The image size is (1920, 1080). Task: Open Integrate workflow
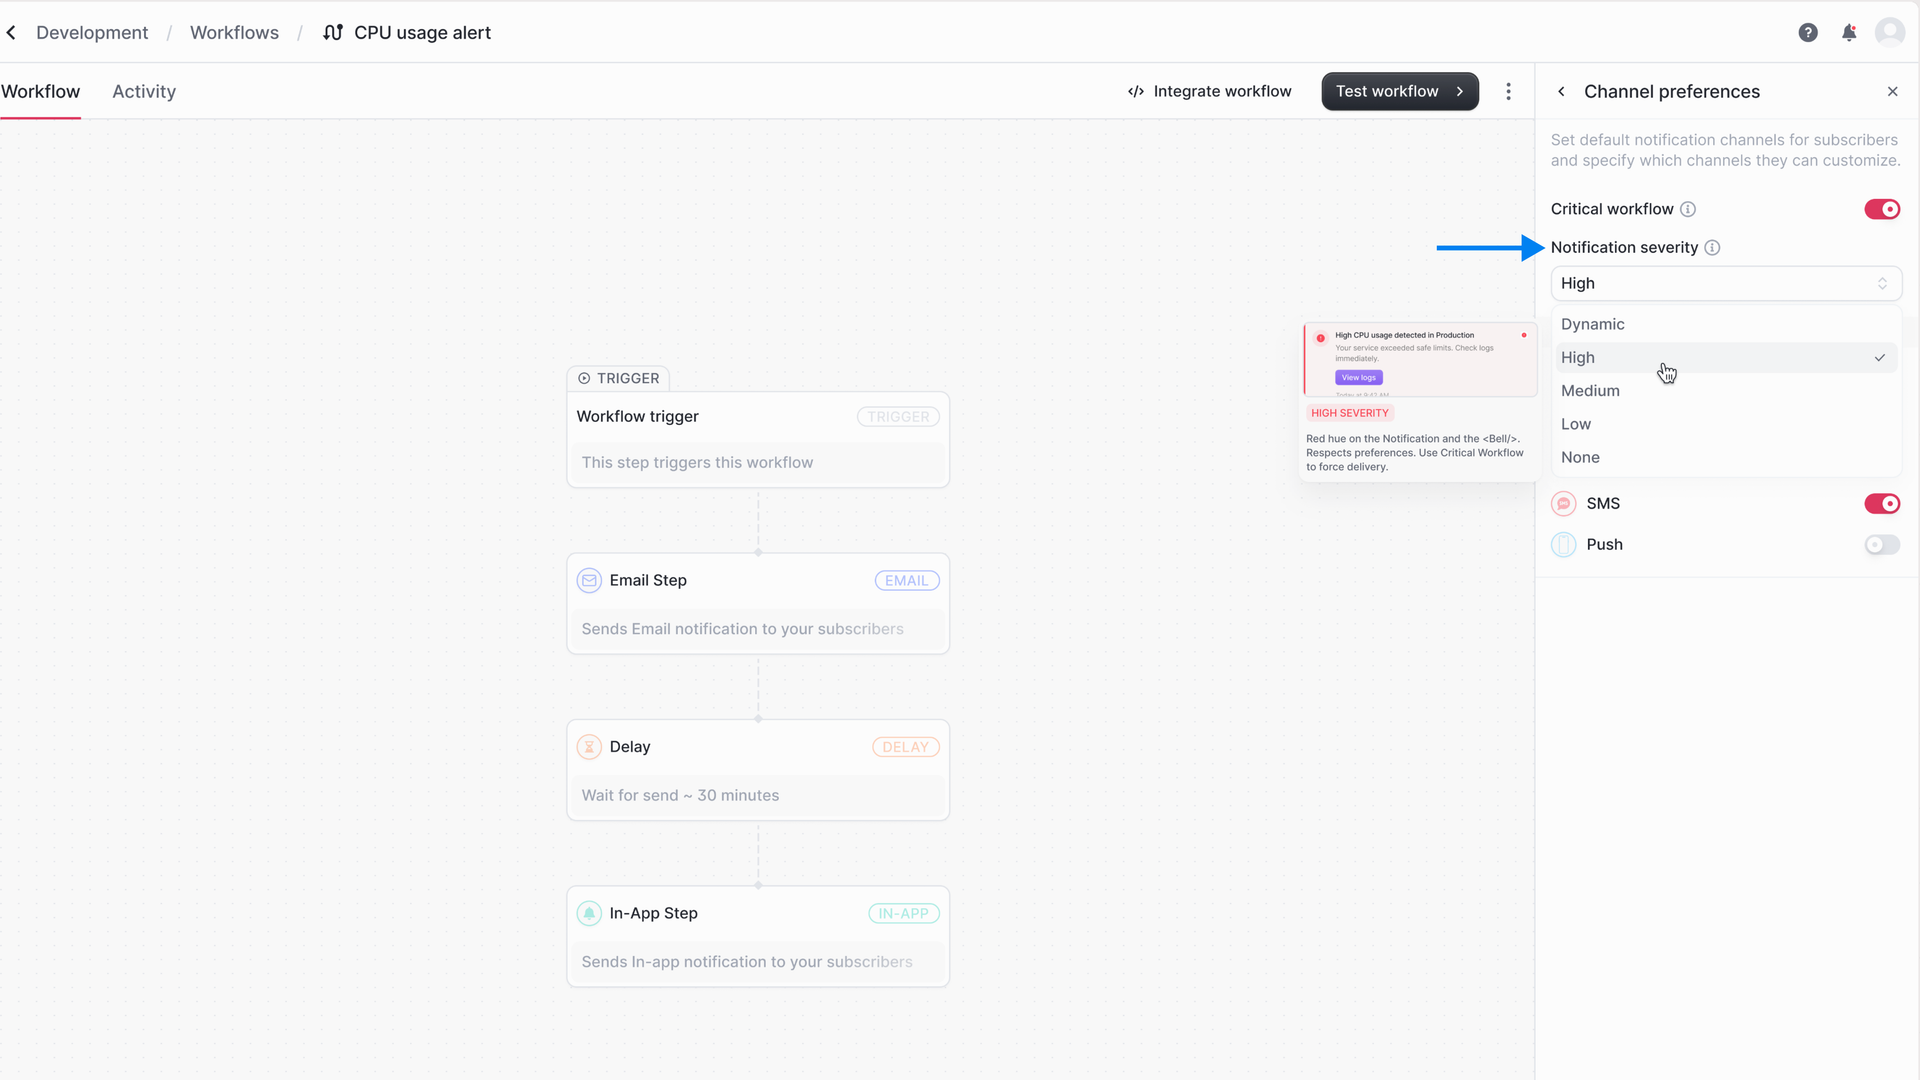(1210, 91)
